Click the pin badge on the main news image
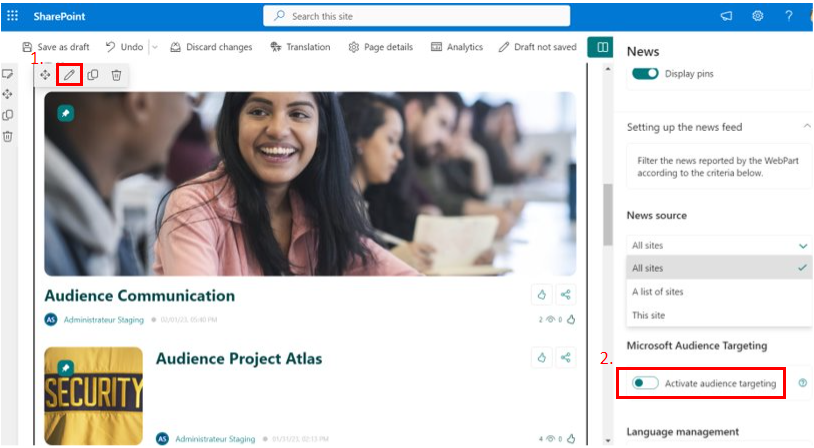Image resolution: width=814 pixels, height=448 pixels. (x=65, y=113)
